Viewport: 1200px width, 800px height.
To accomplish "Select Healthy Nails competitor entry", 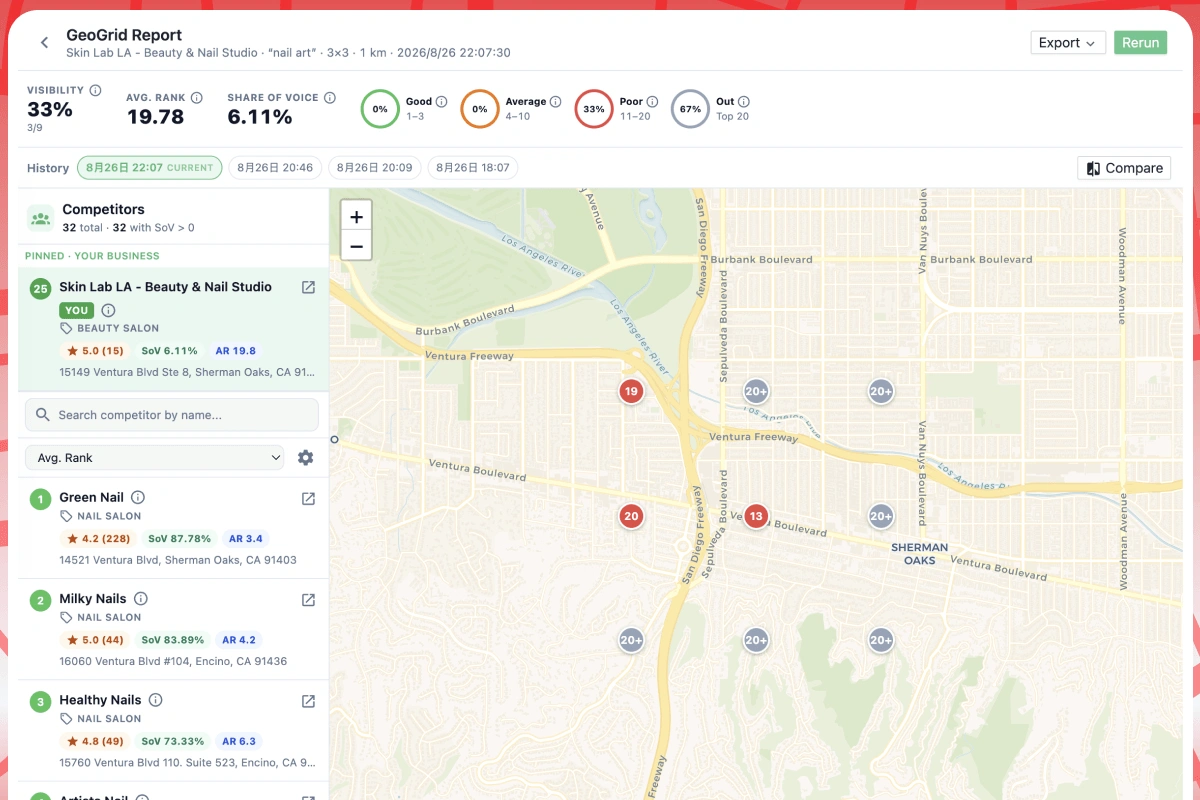I will click(x=174, y=731).
